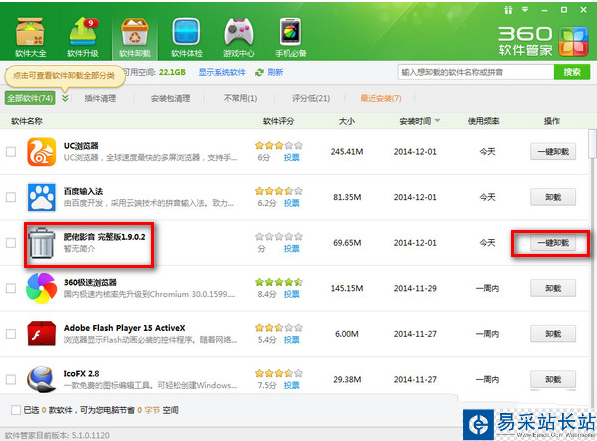Tick the checkbox for 百度输入法
This screenshot has height=441, width=597.
(x=11, y=197)
